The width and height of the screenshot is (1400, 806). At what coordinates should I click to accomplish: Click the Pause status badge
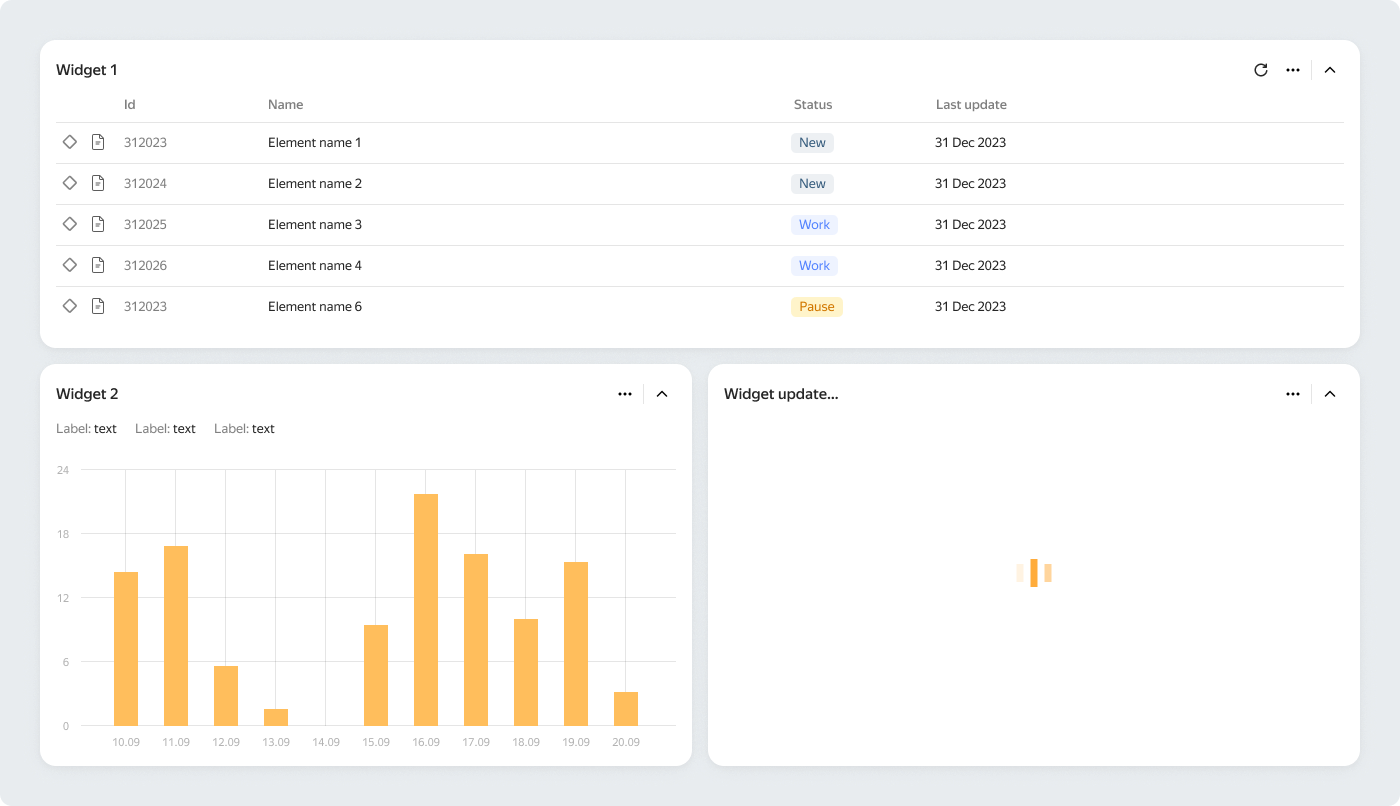[816, 307]
